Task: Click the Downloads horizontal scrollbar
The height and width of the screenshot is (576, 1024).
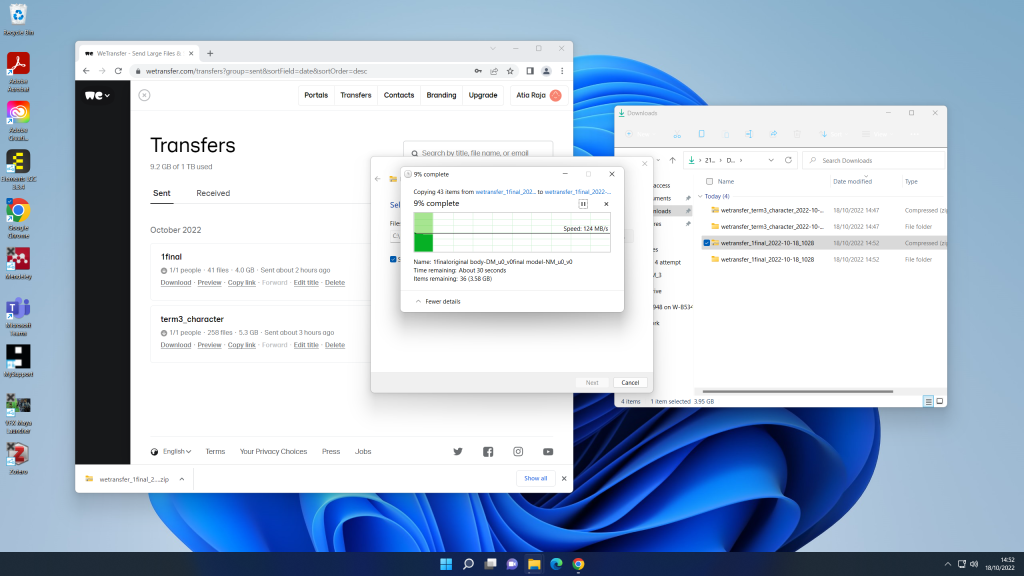Action: point(797,391)
